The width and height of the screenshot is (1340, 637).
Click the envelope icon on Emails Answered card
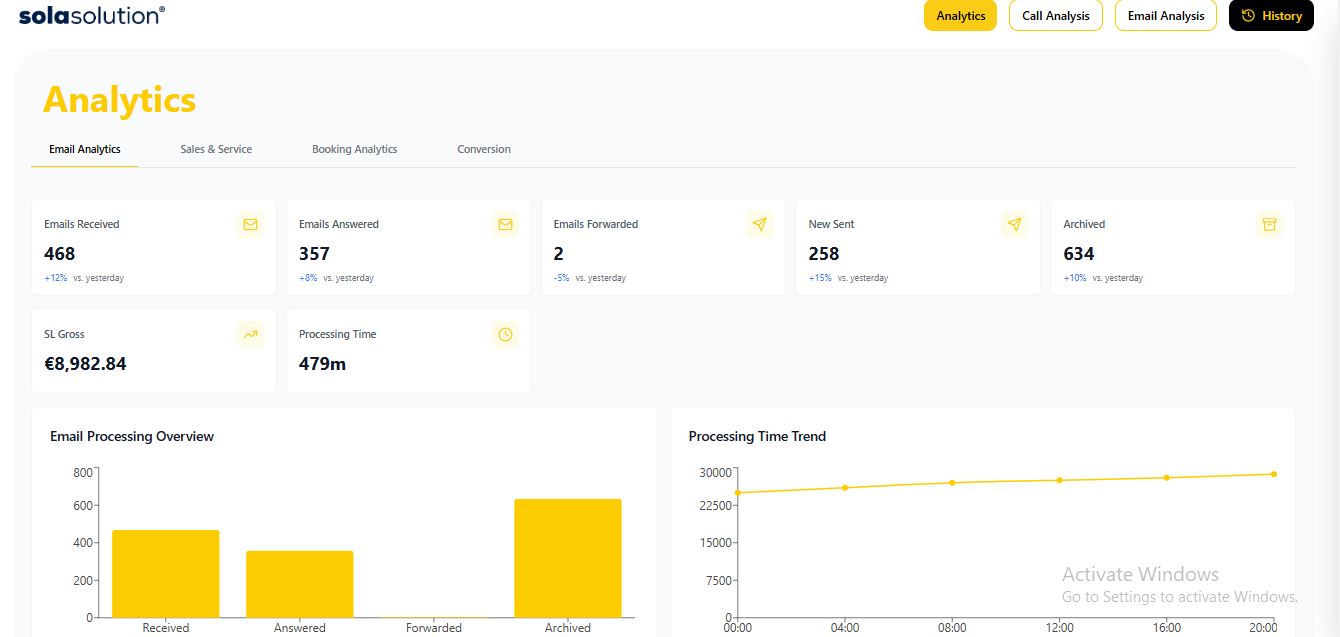coord(505,225)
